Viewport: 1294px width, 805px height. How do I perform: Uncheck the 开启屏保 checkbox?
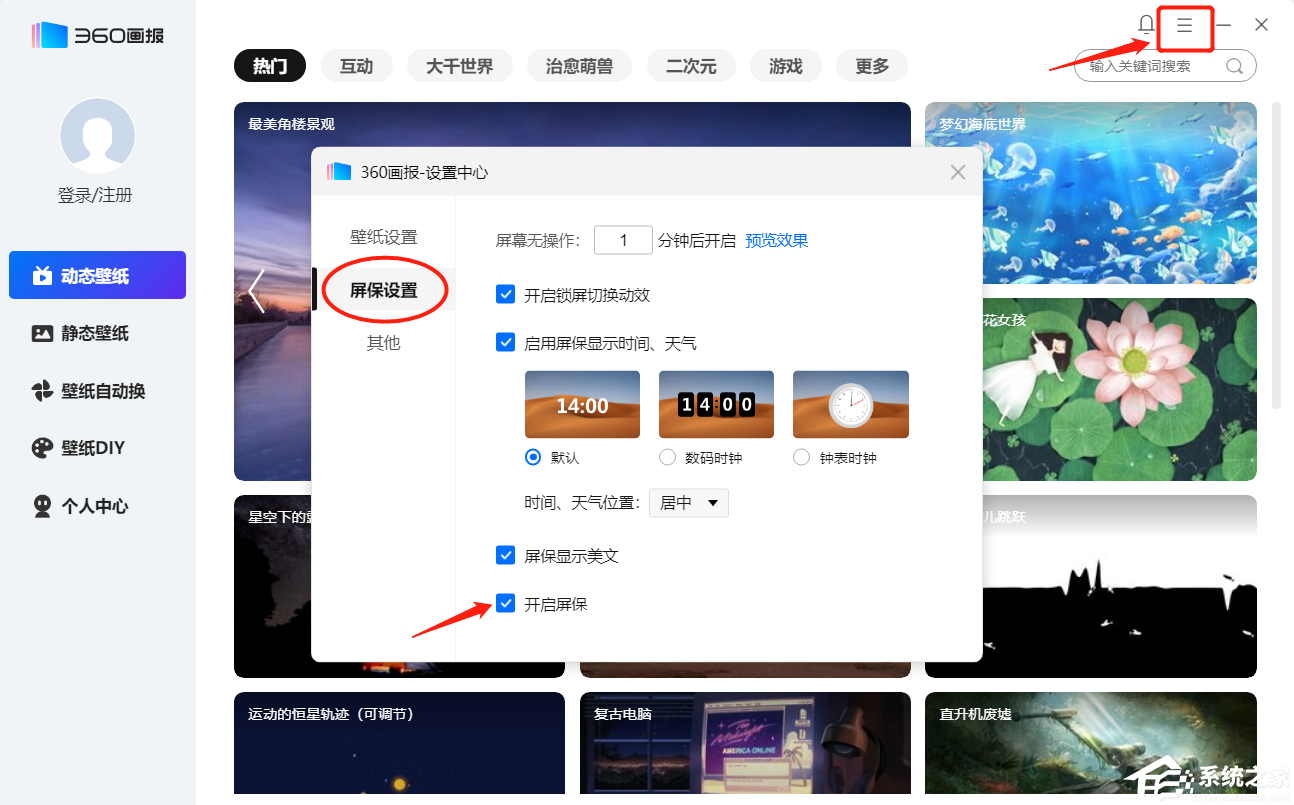coord(506,603)
